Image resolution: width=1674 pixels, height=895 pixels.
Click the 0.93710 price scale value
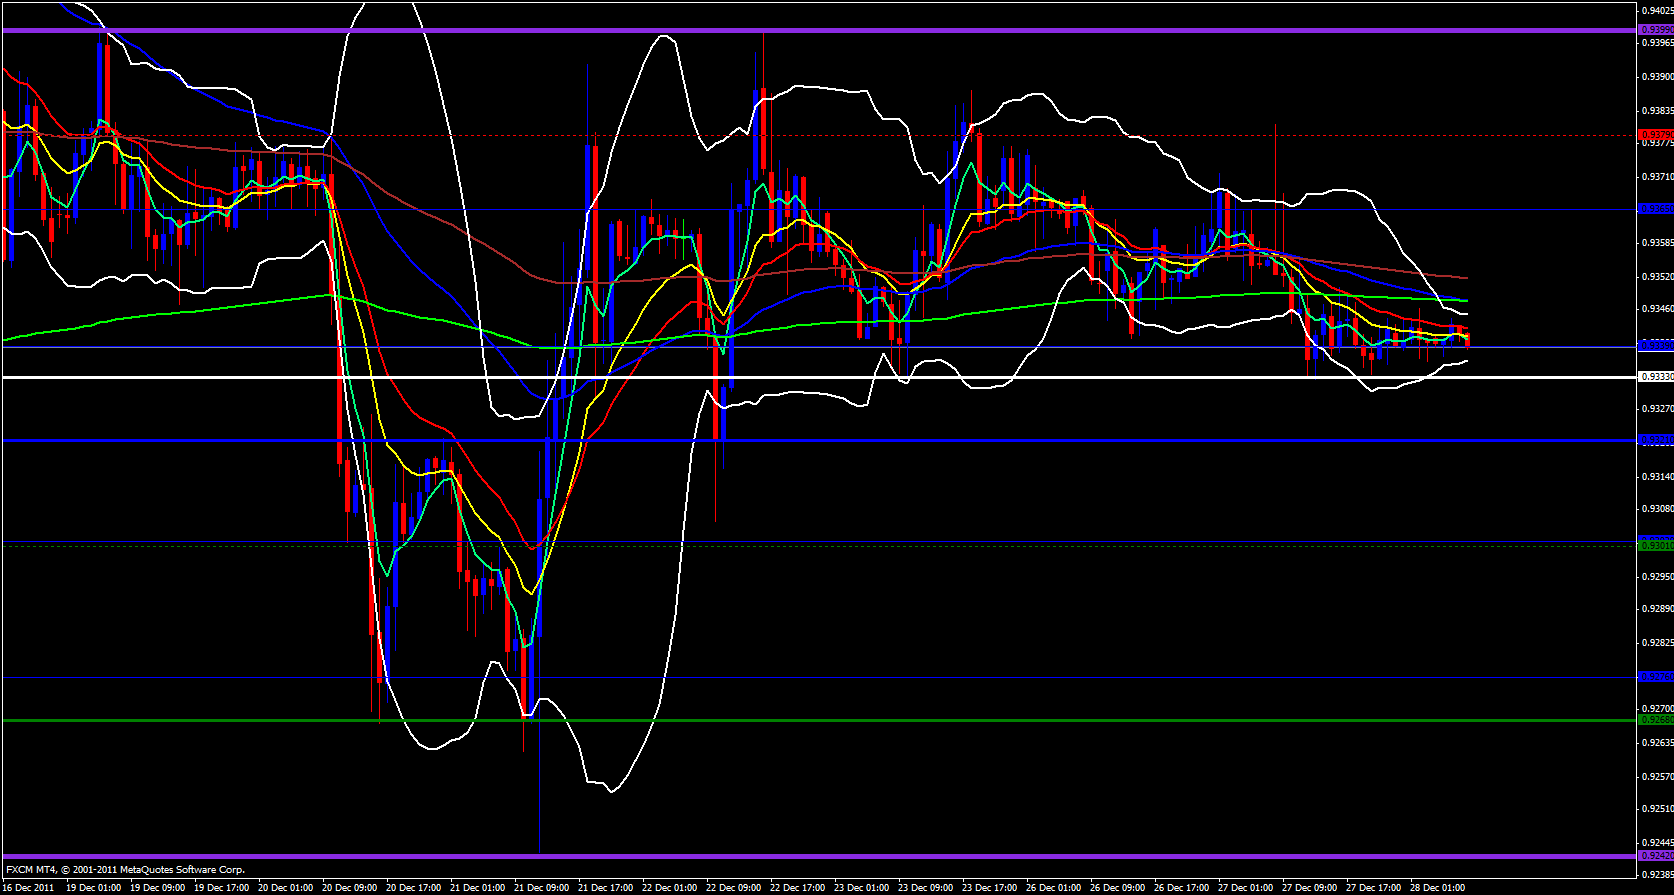(x=1657, y=176)
